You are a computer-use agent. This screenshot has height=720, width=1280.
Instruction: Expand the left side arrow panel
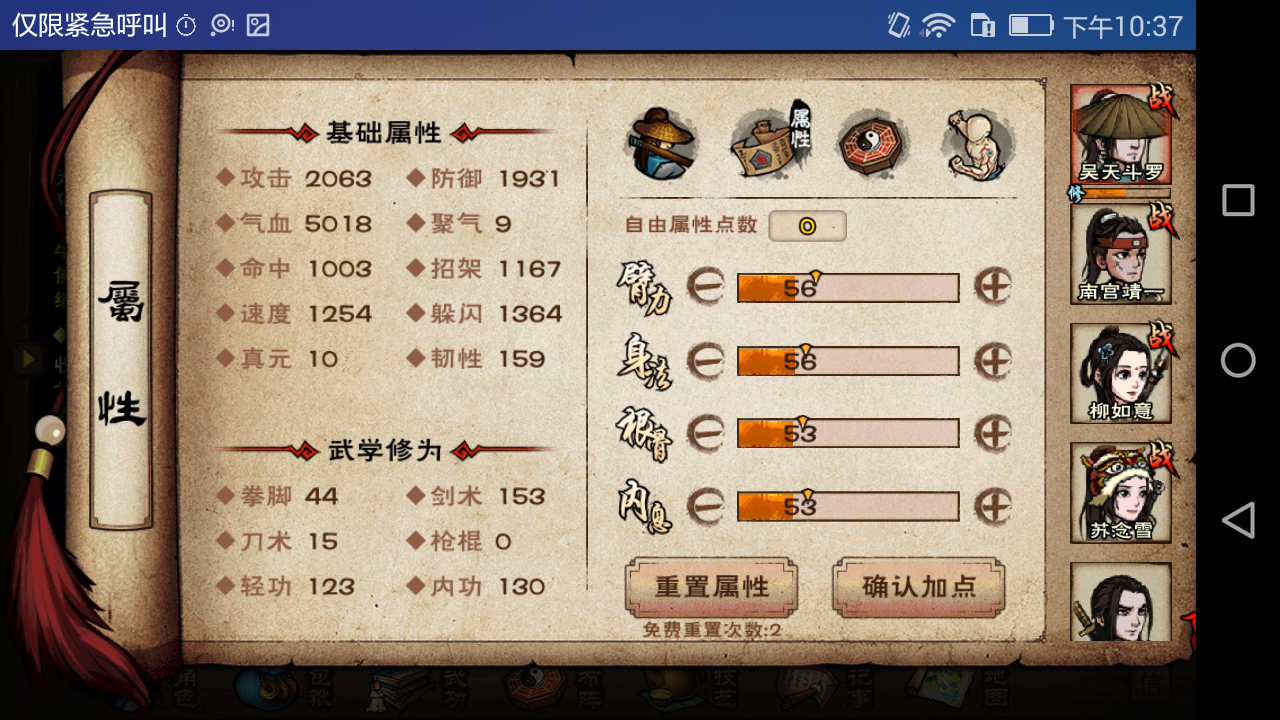[x=28, y=358]
